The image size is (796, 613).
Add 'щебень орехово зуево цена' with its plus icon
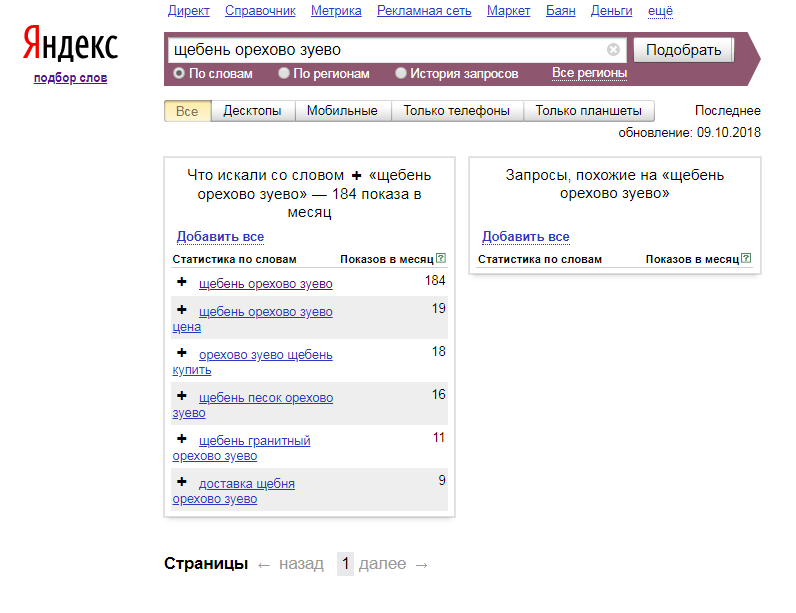click(182, 310)
